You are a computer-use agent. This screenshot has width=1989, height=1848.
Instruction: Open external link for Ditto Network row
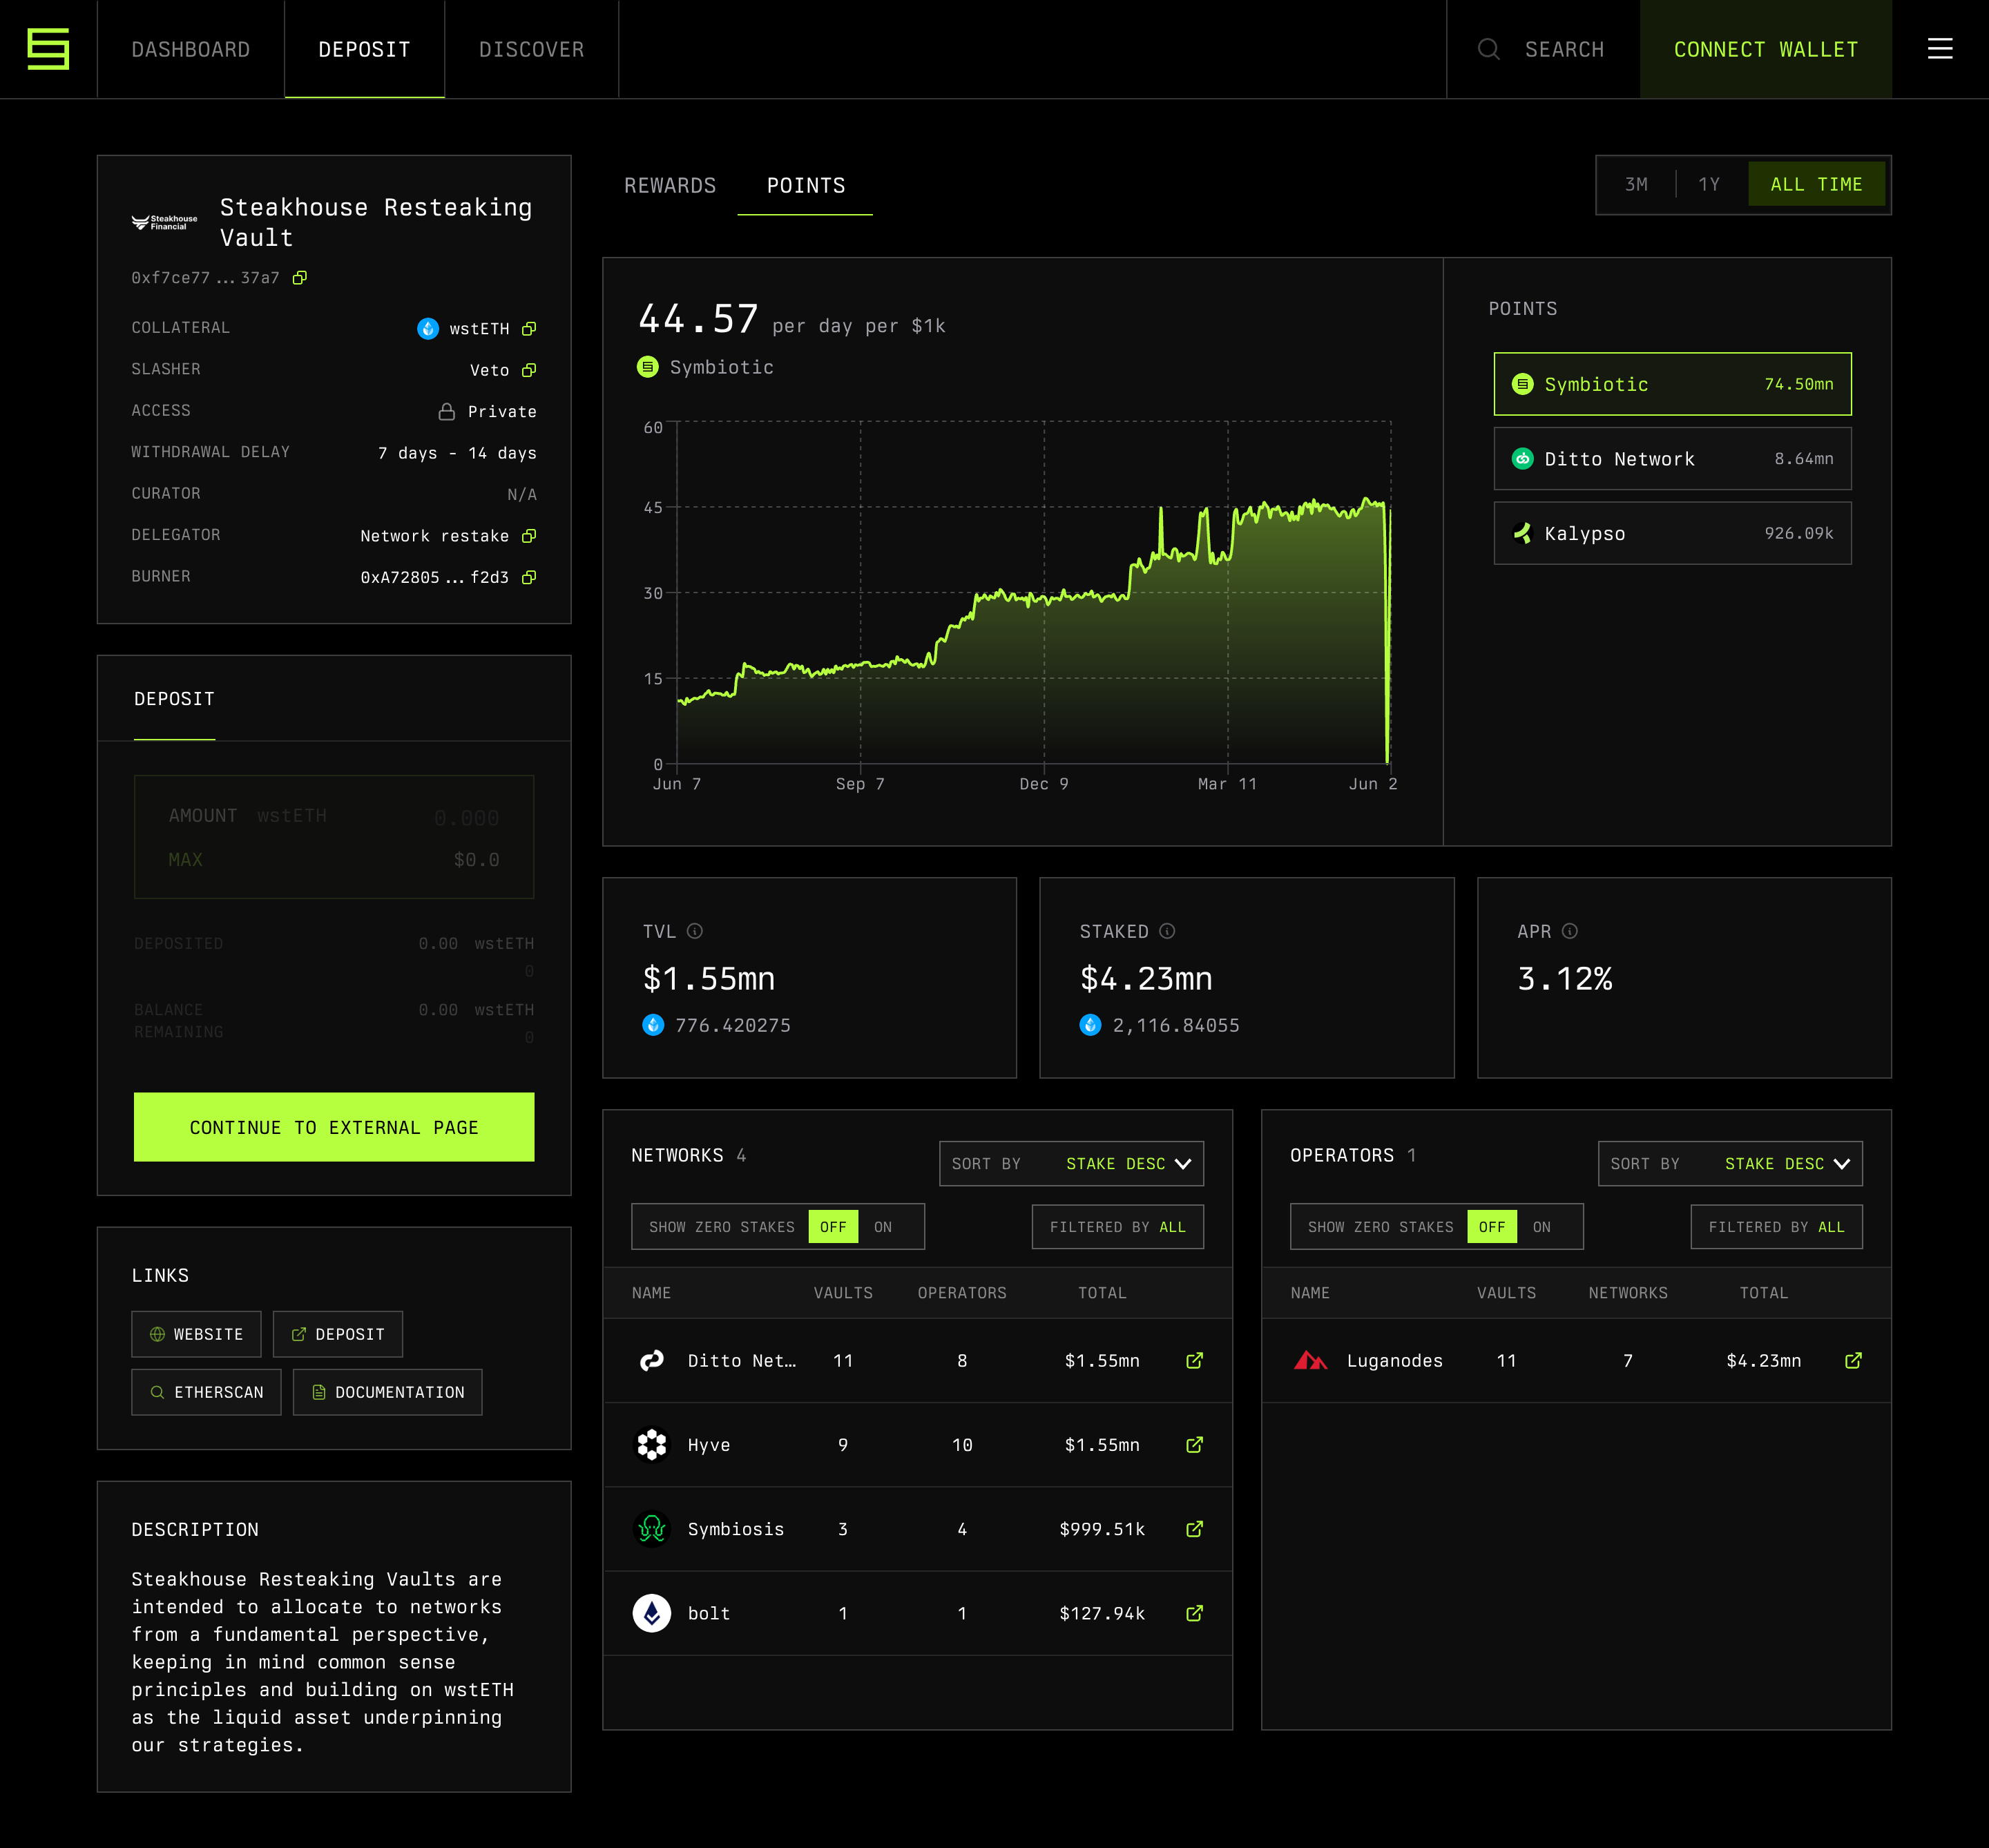(1194, 1360)
